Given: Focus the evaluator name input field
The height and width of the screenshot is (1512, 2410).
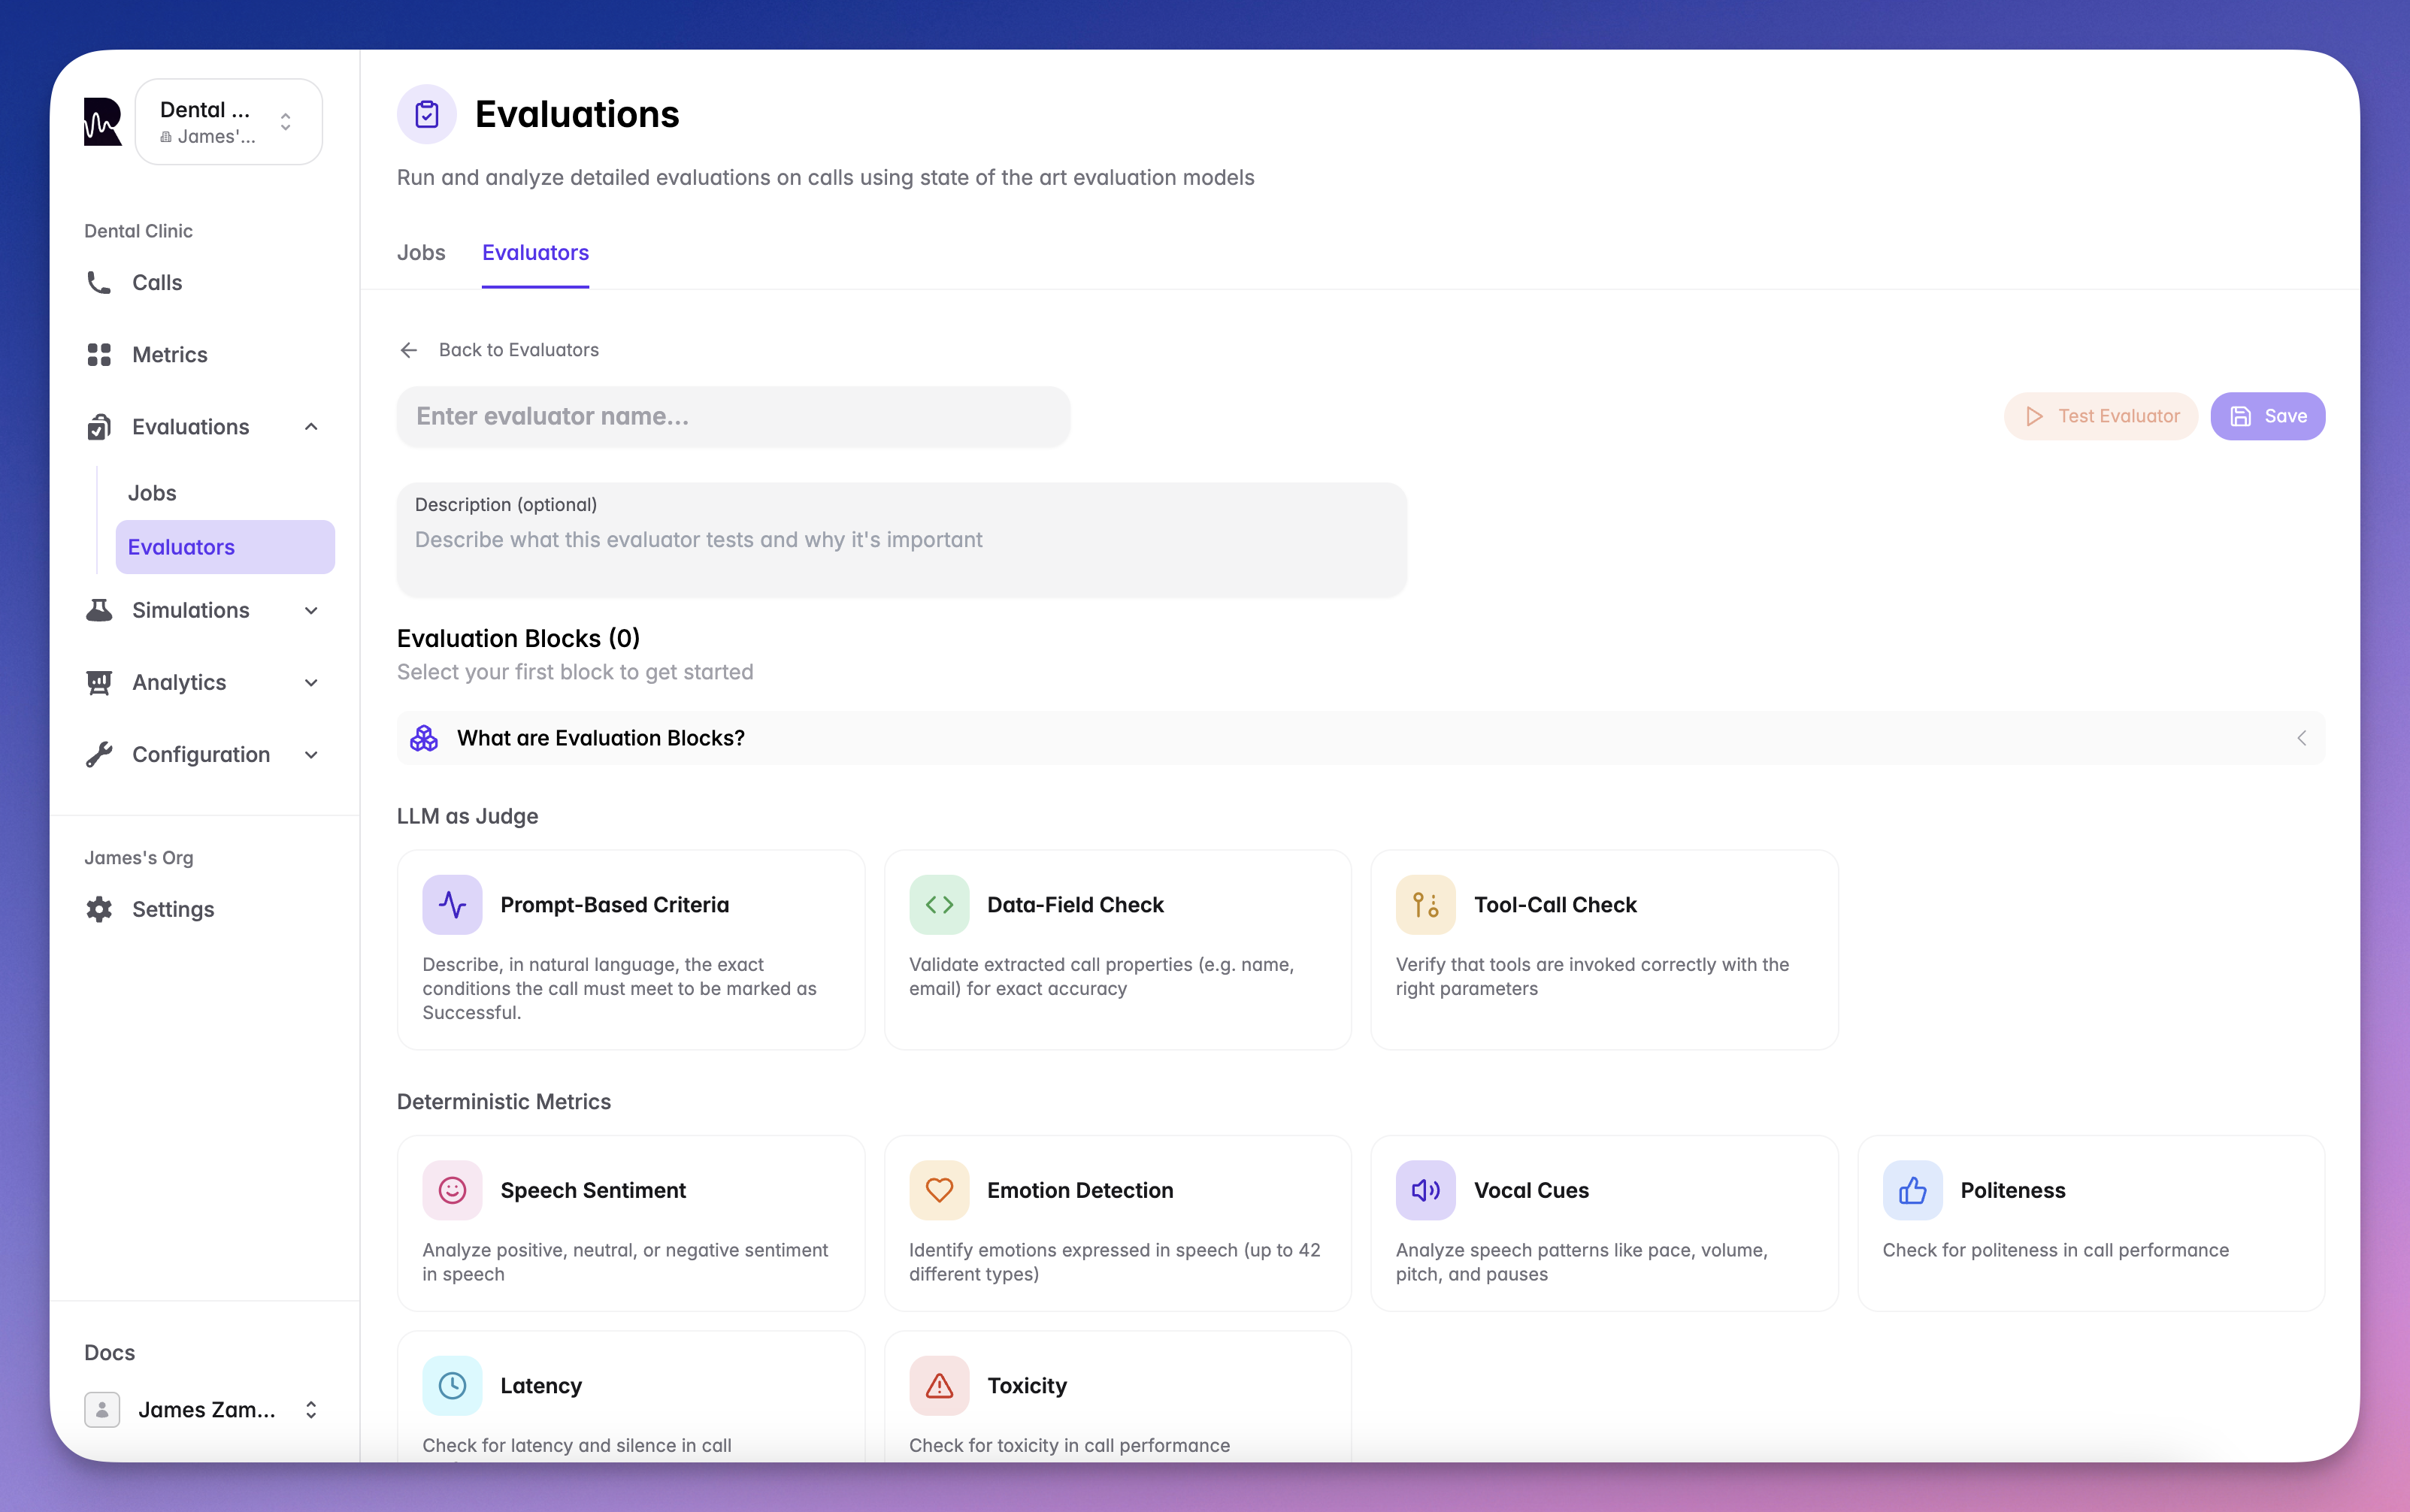Looking at the screenshot, I should point(733,416).
